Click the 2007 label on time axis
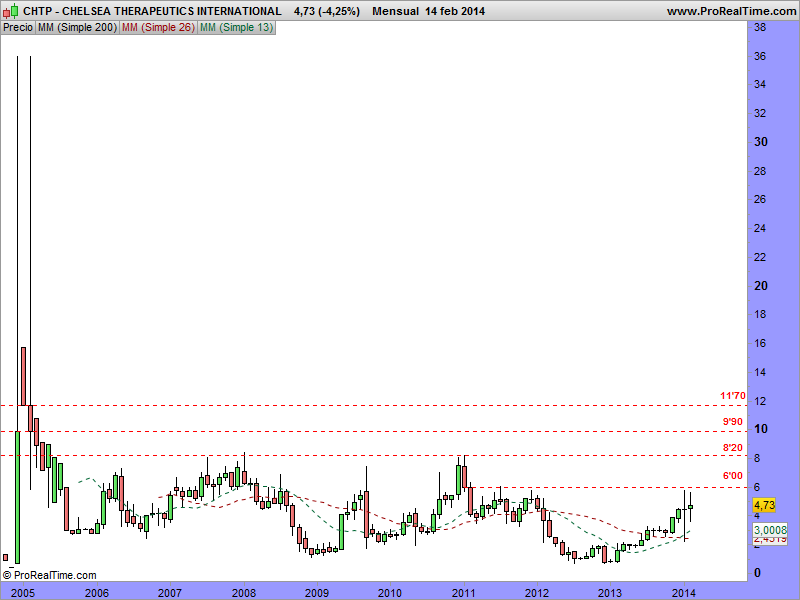The width and height of the screenshot is (800, 600). tap(170, 592)
